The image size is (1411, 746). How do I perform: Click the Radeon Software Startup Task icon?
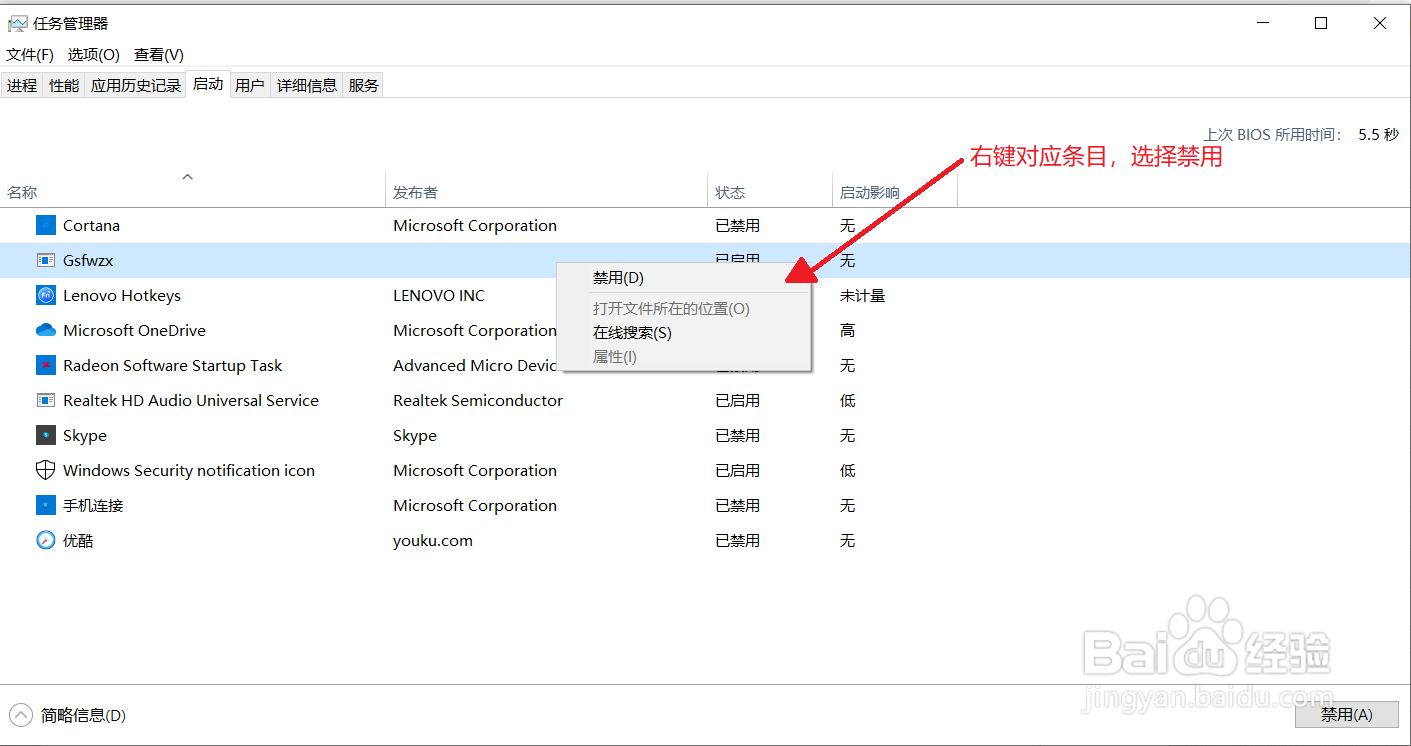point(46,365)
